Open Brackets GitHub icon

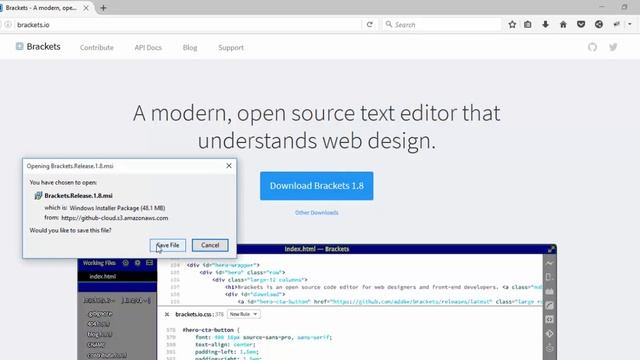(x=592, y=47)
